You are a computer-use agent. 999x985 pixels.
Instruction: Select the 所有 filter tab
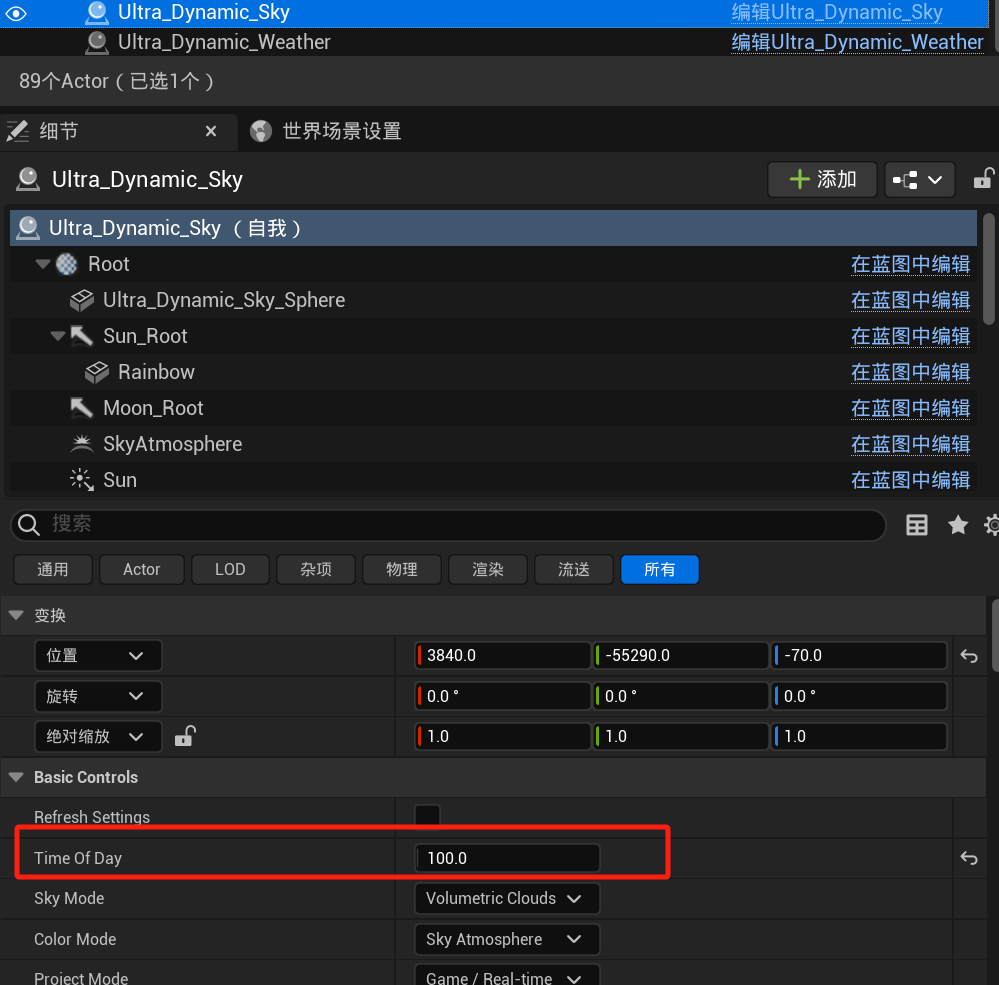click(x=660, y=570)
